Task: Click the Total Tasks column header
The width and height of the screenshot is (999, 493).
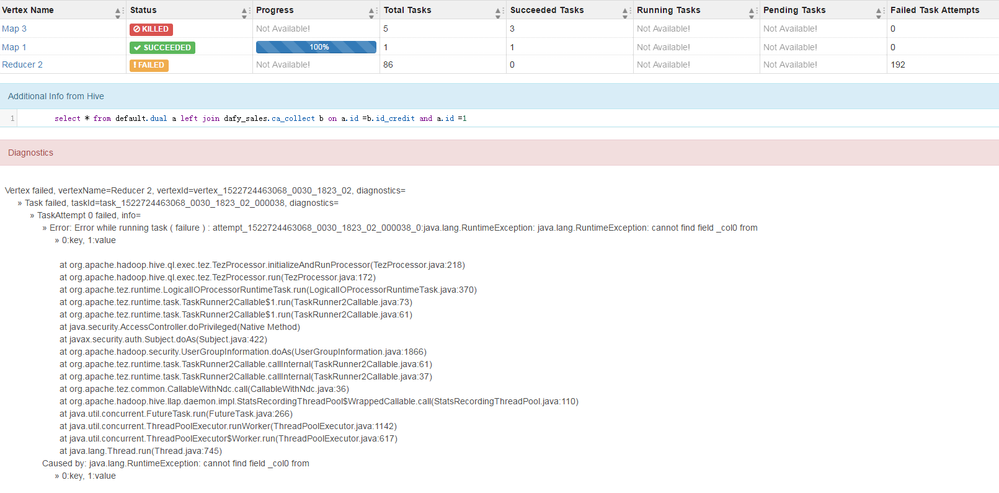Action: 406,10
